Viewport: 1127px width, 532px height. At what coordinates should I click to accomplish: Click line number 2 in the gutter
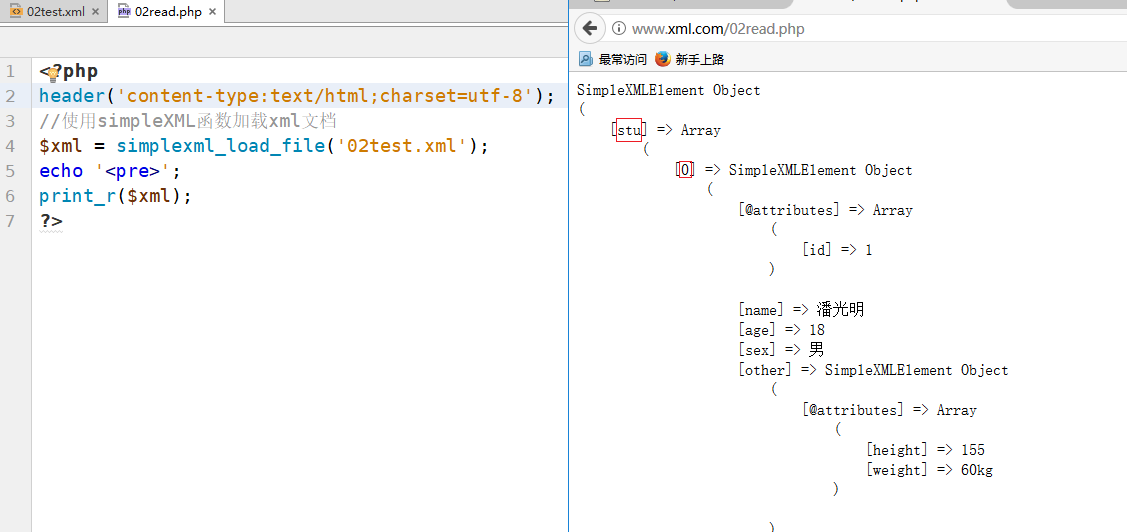coord(10,96)
